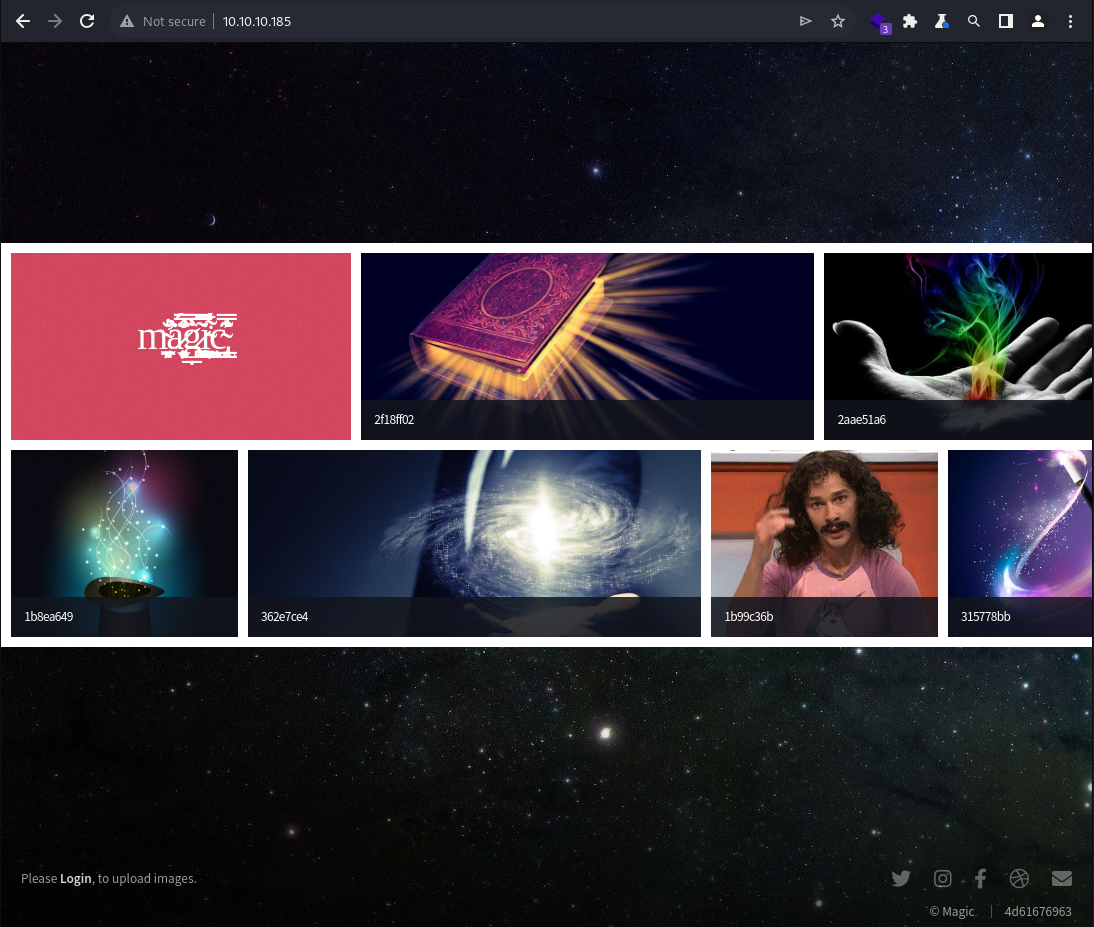Open the Dribbble footer icon
The image size is (1094, 927).
(x=1019, y=878)
